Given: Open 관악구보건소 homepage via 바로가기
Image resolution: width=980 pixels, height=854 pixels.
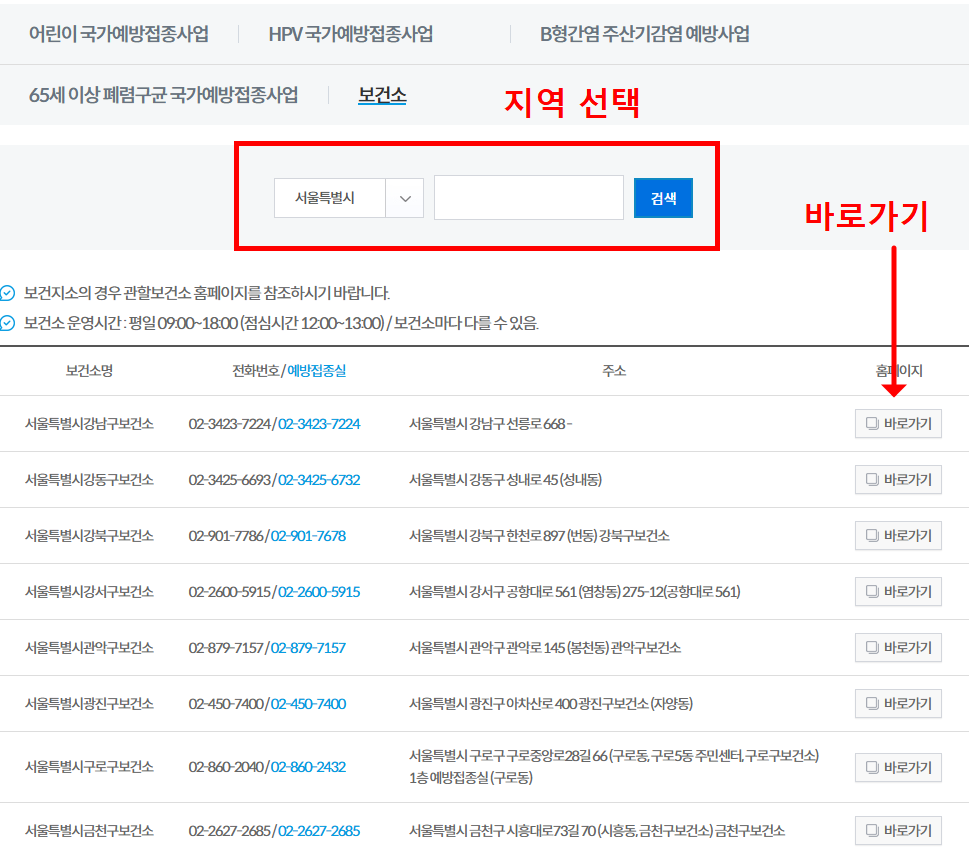Looking at the screenshot, I should pos(898,648).
